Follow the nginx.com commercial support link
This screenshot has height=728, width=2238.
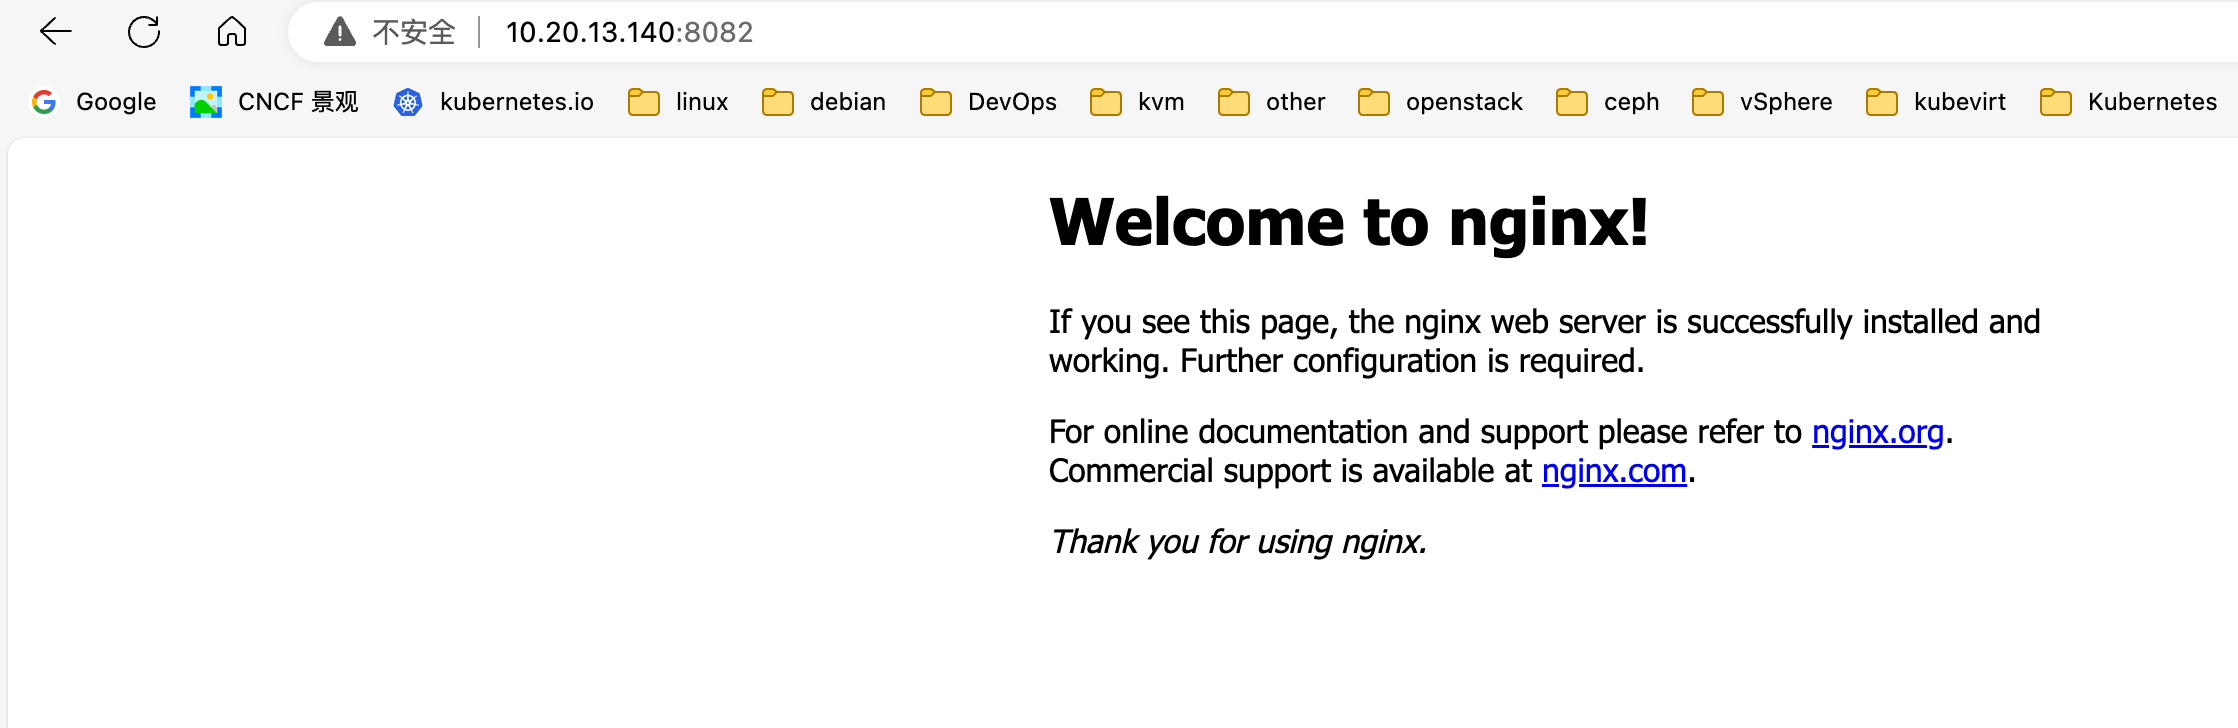[1614, 471]
